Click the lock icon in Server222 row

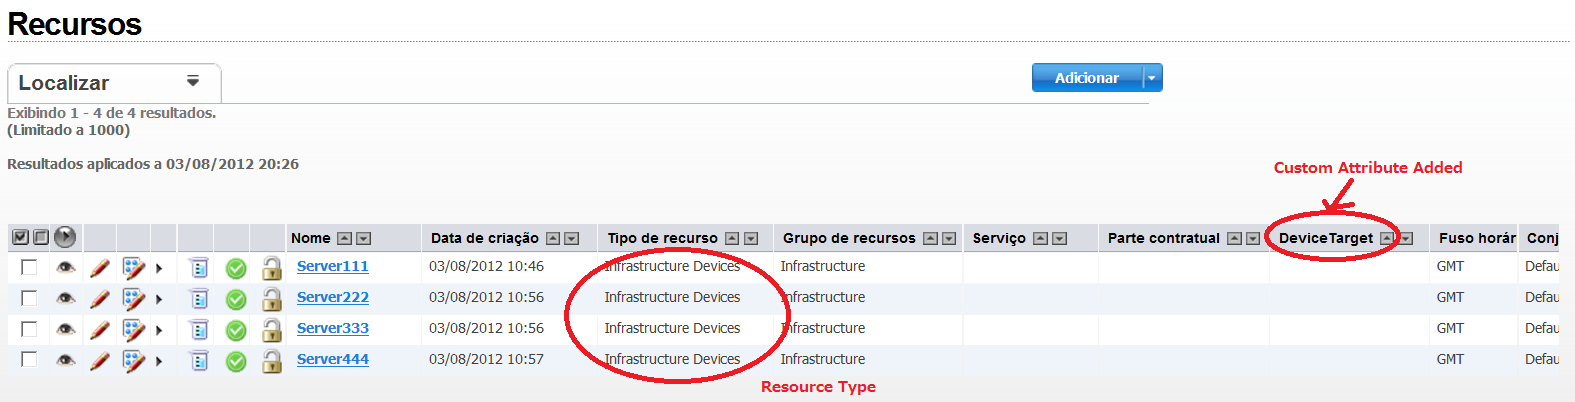click(271, 299)
